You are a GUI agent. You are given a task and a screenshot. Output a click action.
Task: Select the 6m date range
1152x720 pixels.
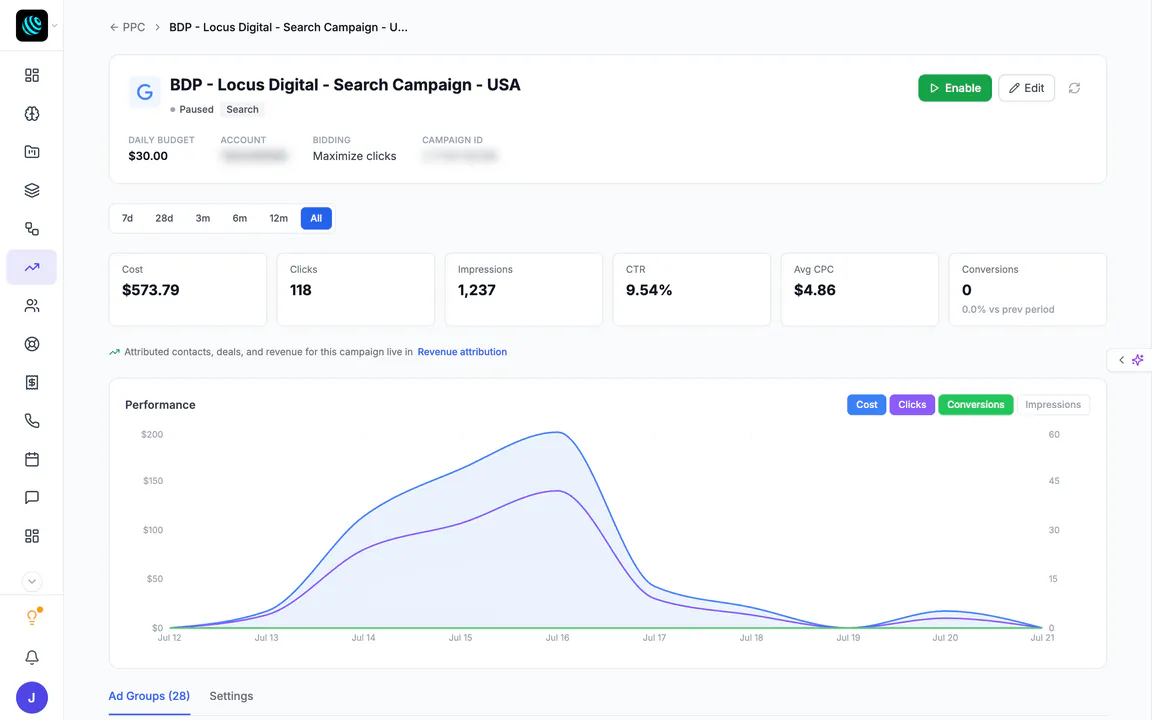240,218
